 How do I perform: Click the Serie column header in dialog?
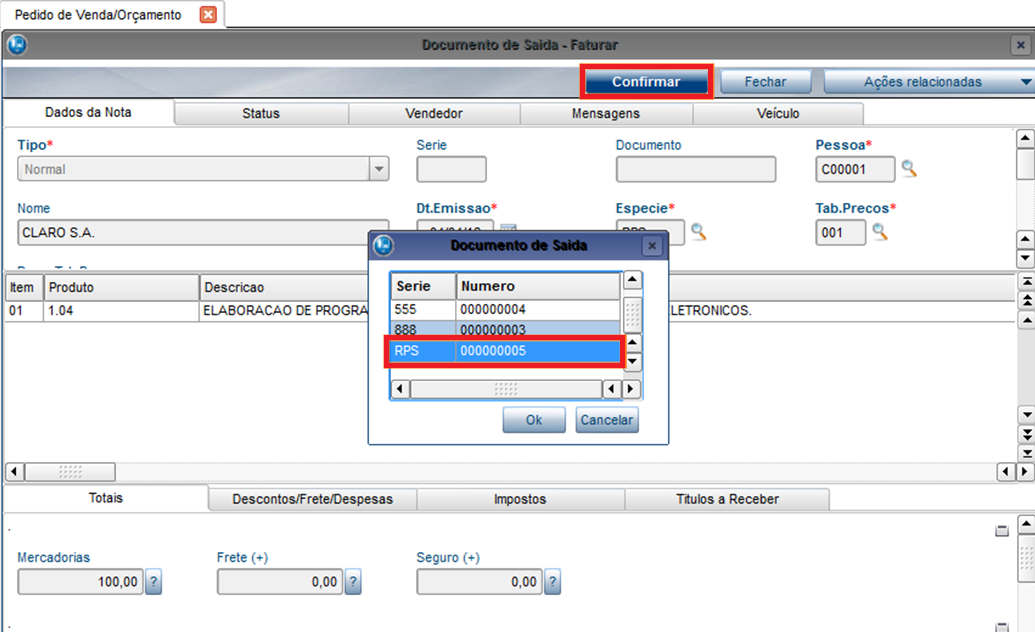tap(422, 286)
